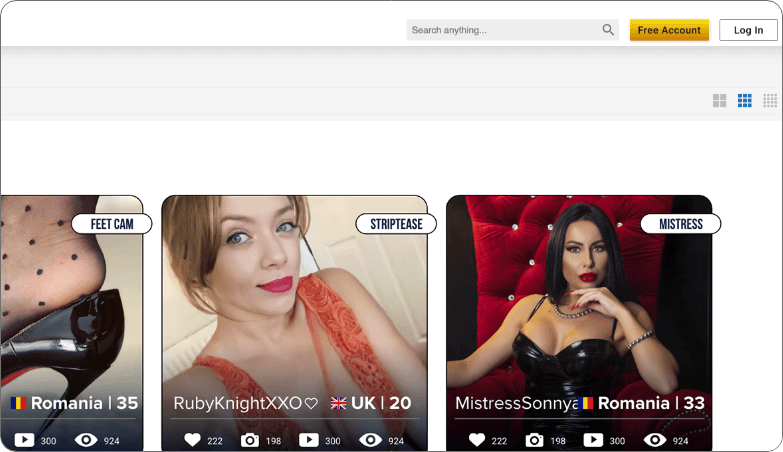Click the video icon on the Feet Cam card

[x=24, y=440]
